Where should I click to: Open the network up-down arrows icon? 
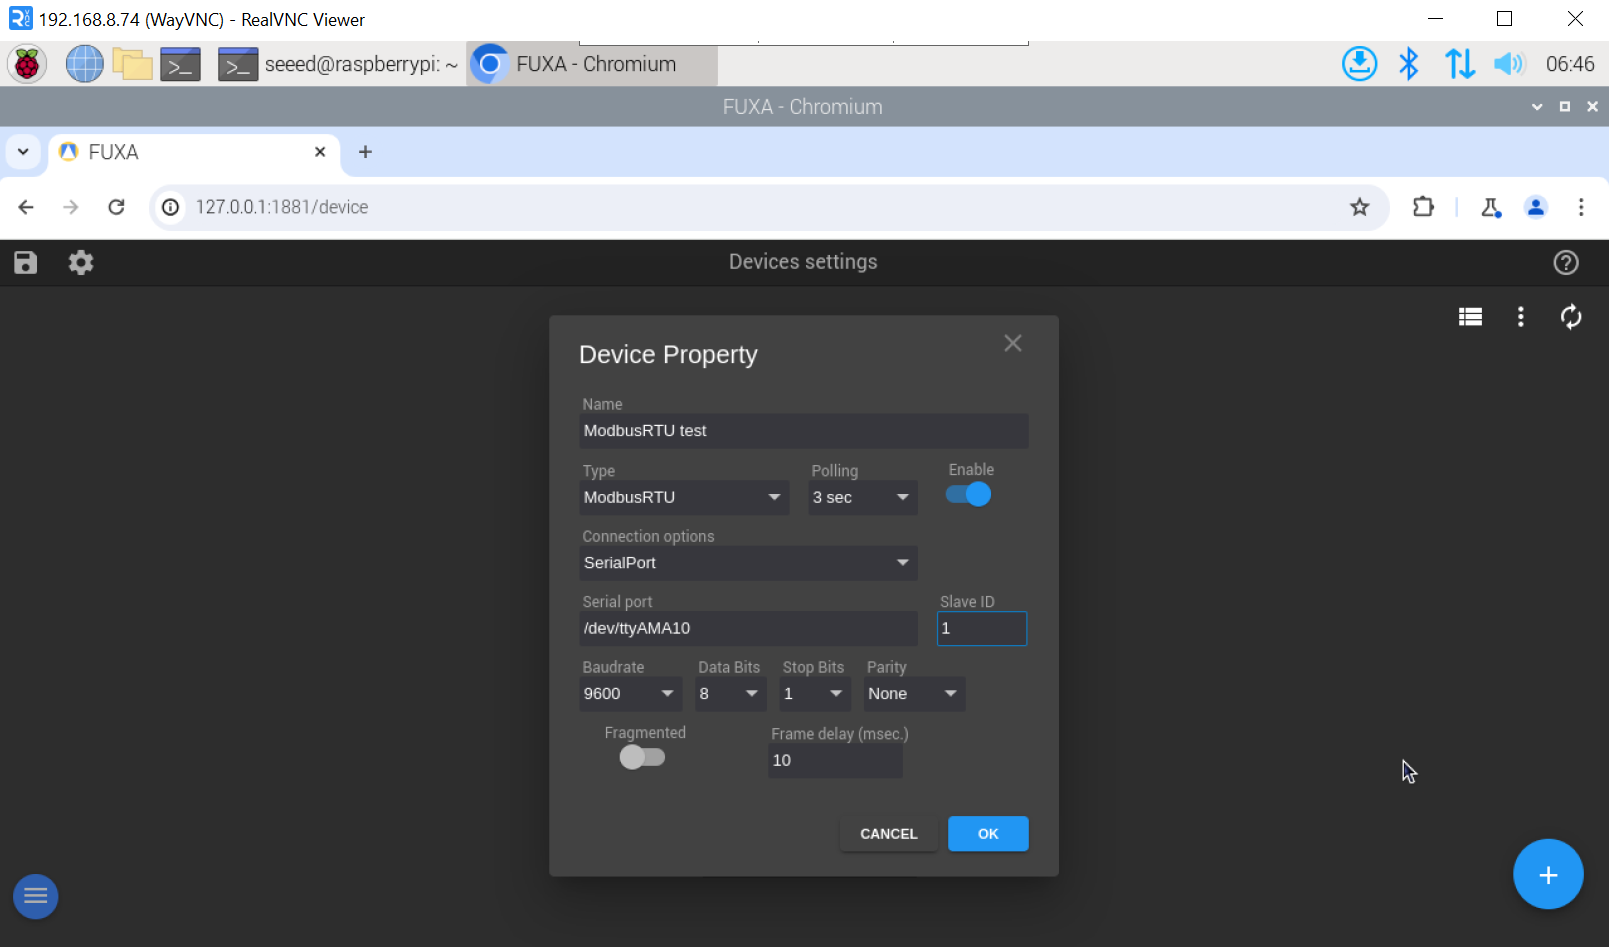1460,64
